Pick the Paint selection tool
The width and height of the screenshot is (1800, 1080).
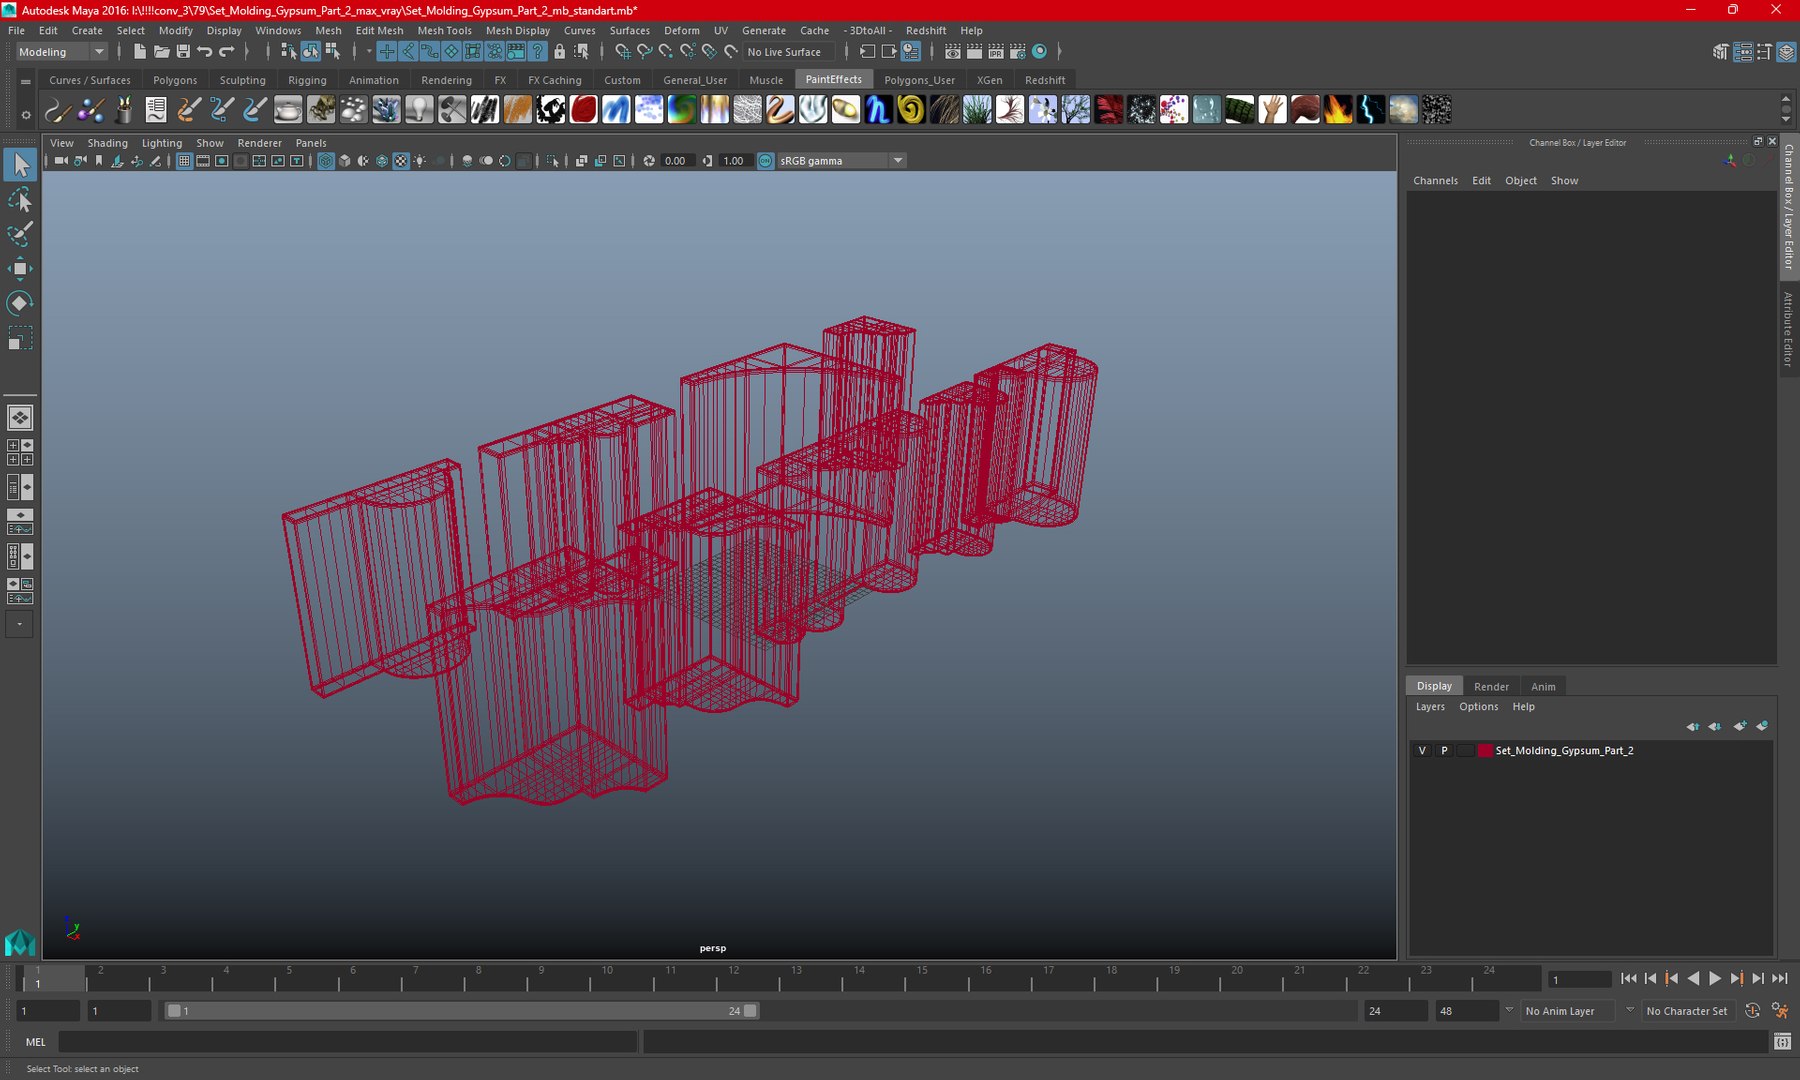coord(20,234)
